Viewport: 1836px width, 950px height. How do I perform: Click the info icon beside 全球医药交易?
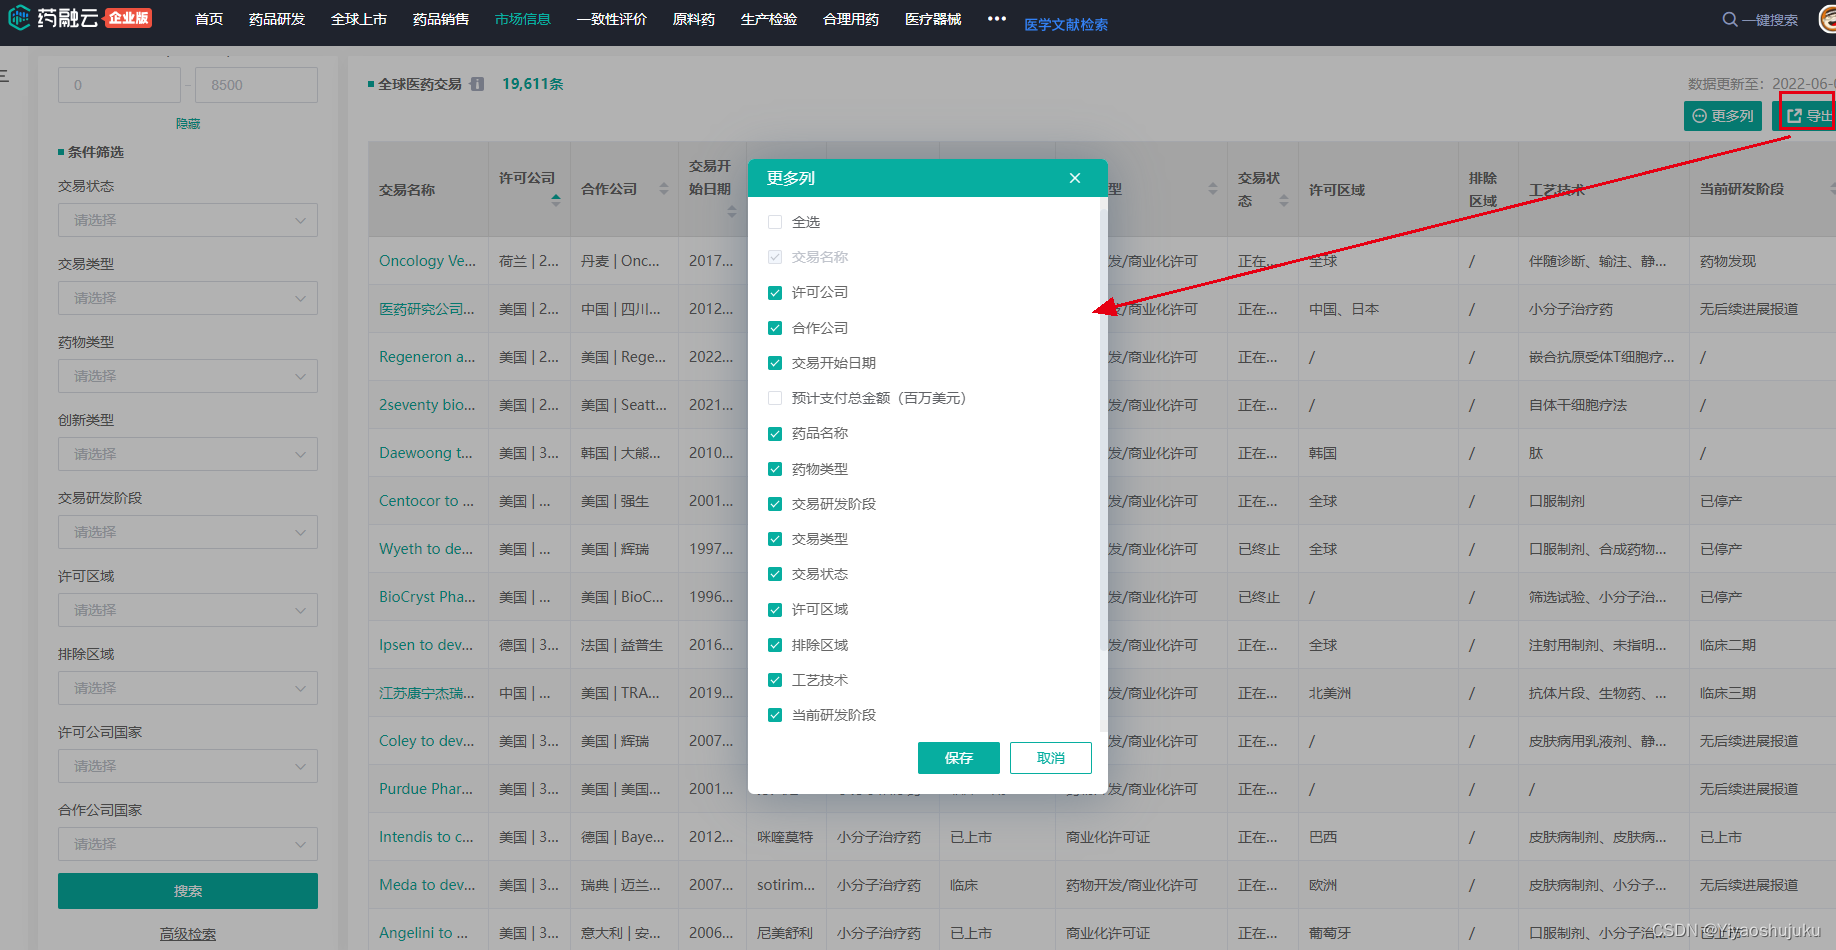(477, 84)
